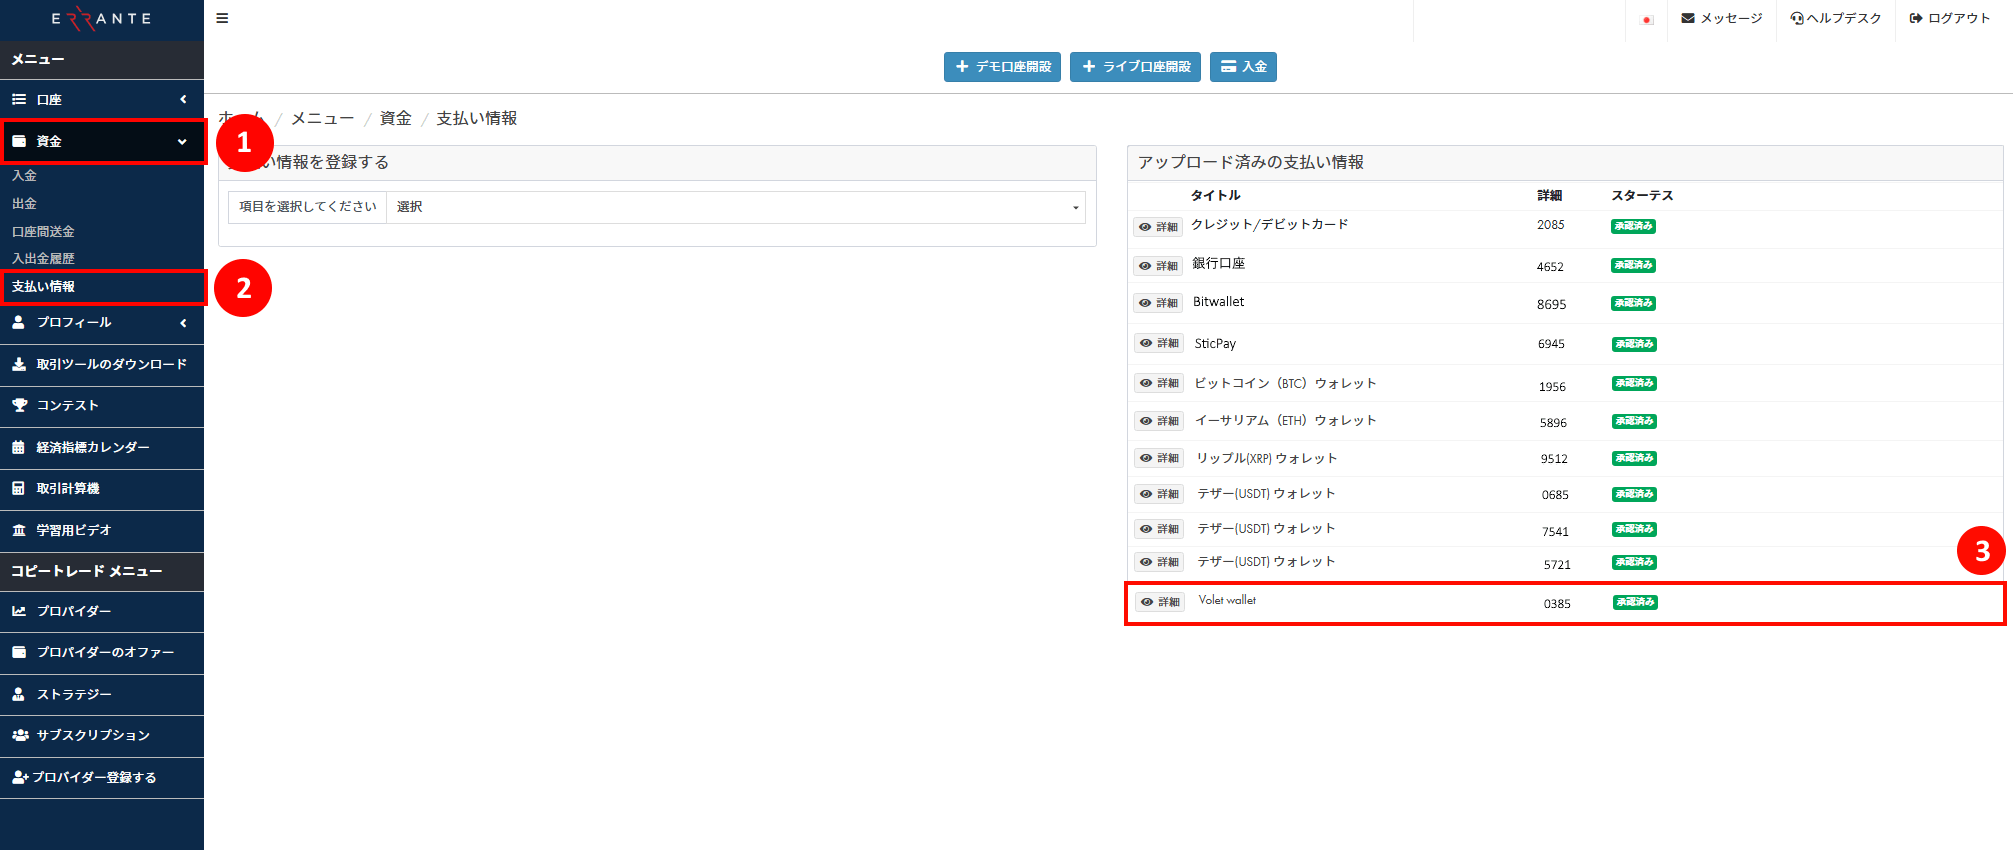This screenshot has width=2013, height=850.
Task: Open 入出金履歴 submenu item
Action: tap(43, 258)
